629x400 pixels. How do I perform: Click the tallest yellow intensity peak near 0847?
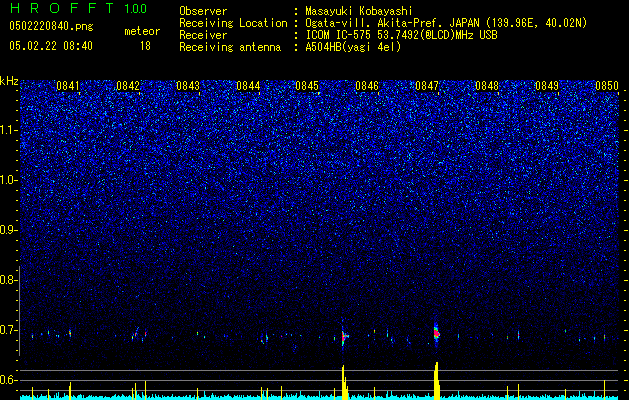pyautogui.click(x=437, y=380)
